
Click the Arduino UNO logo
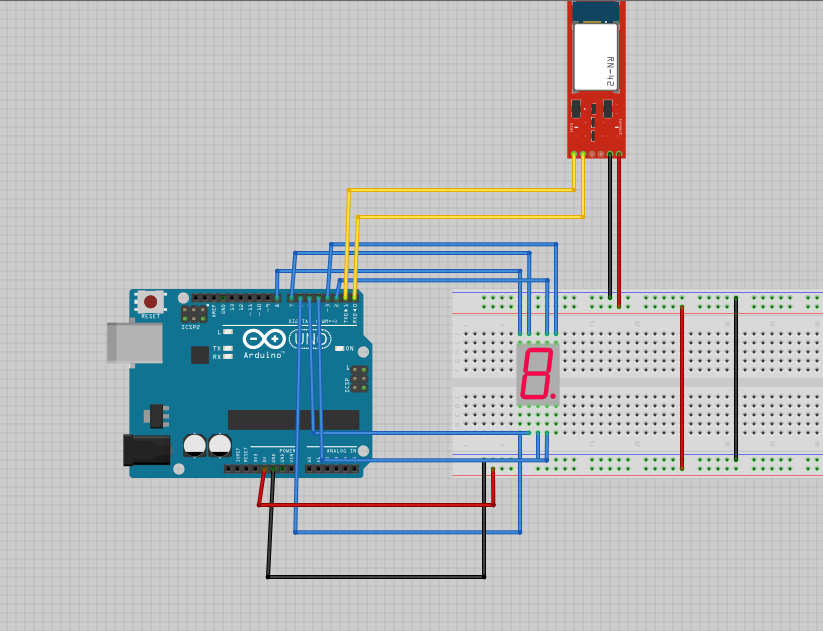pyautogui.click(x=309, y=339)
